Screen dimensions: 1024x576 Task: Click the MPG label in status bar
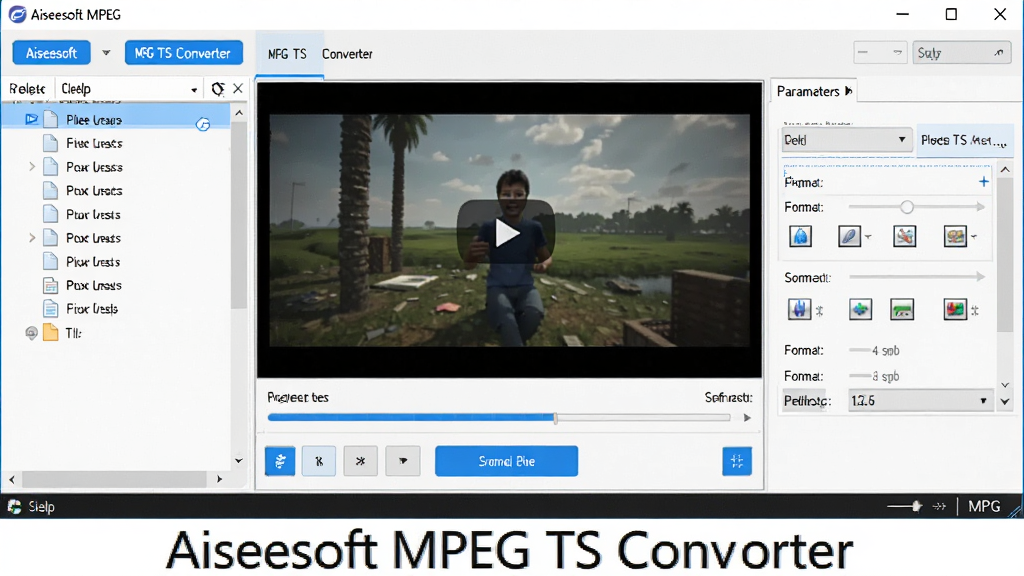coord(984,506)
